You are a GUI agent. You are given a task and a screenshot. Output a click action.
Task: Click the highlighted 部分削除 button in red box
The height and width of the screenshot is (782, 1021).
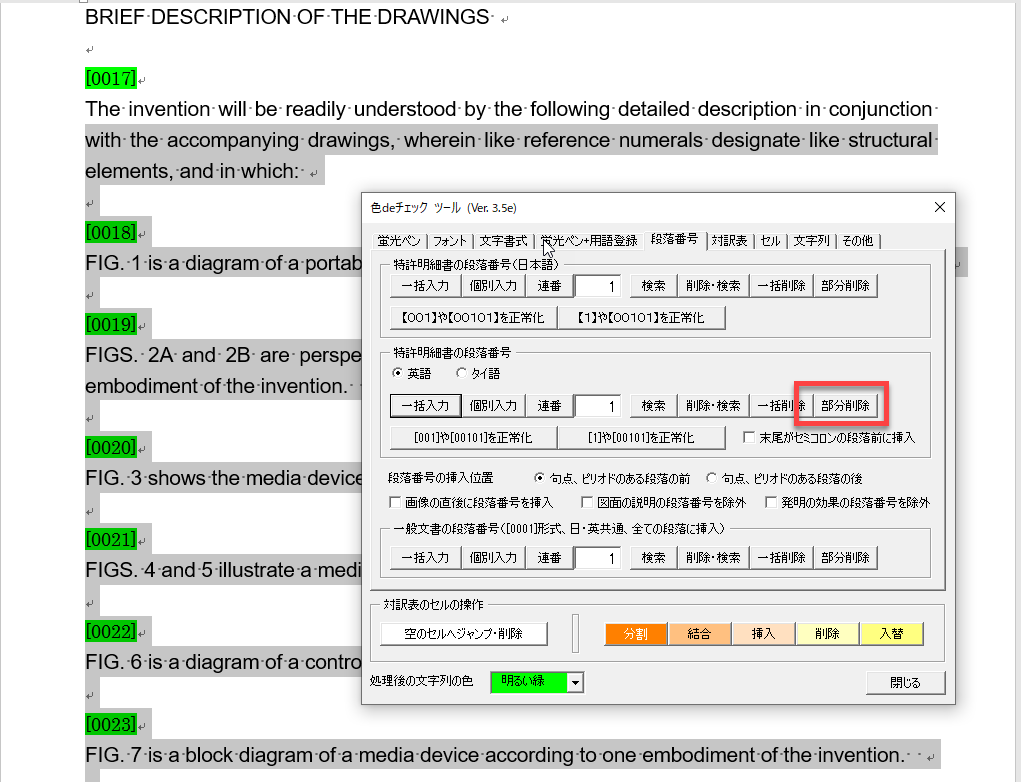[844, 406]
